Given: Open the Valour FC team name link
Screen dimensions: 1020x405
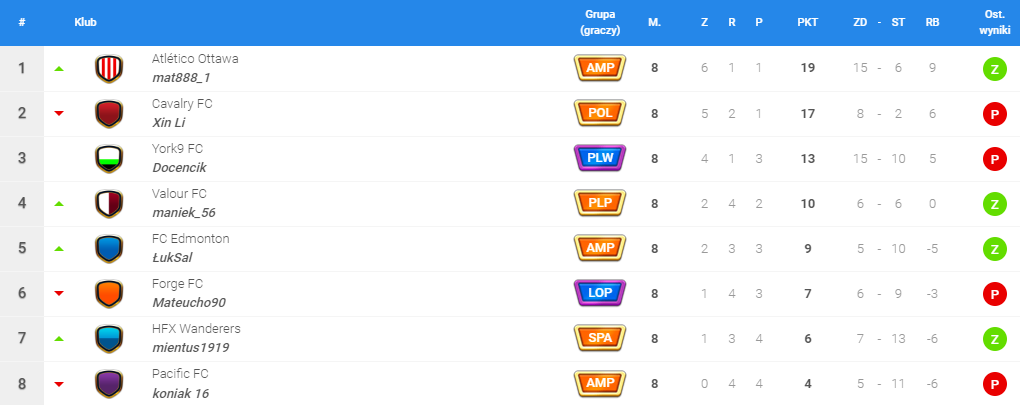Looking at the screenshot, I should 180,194.
